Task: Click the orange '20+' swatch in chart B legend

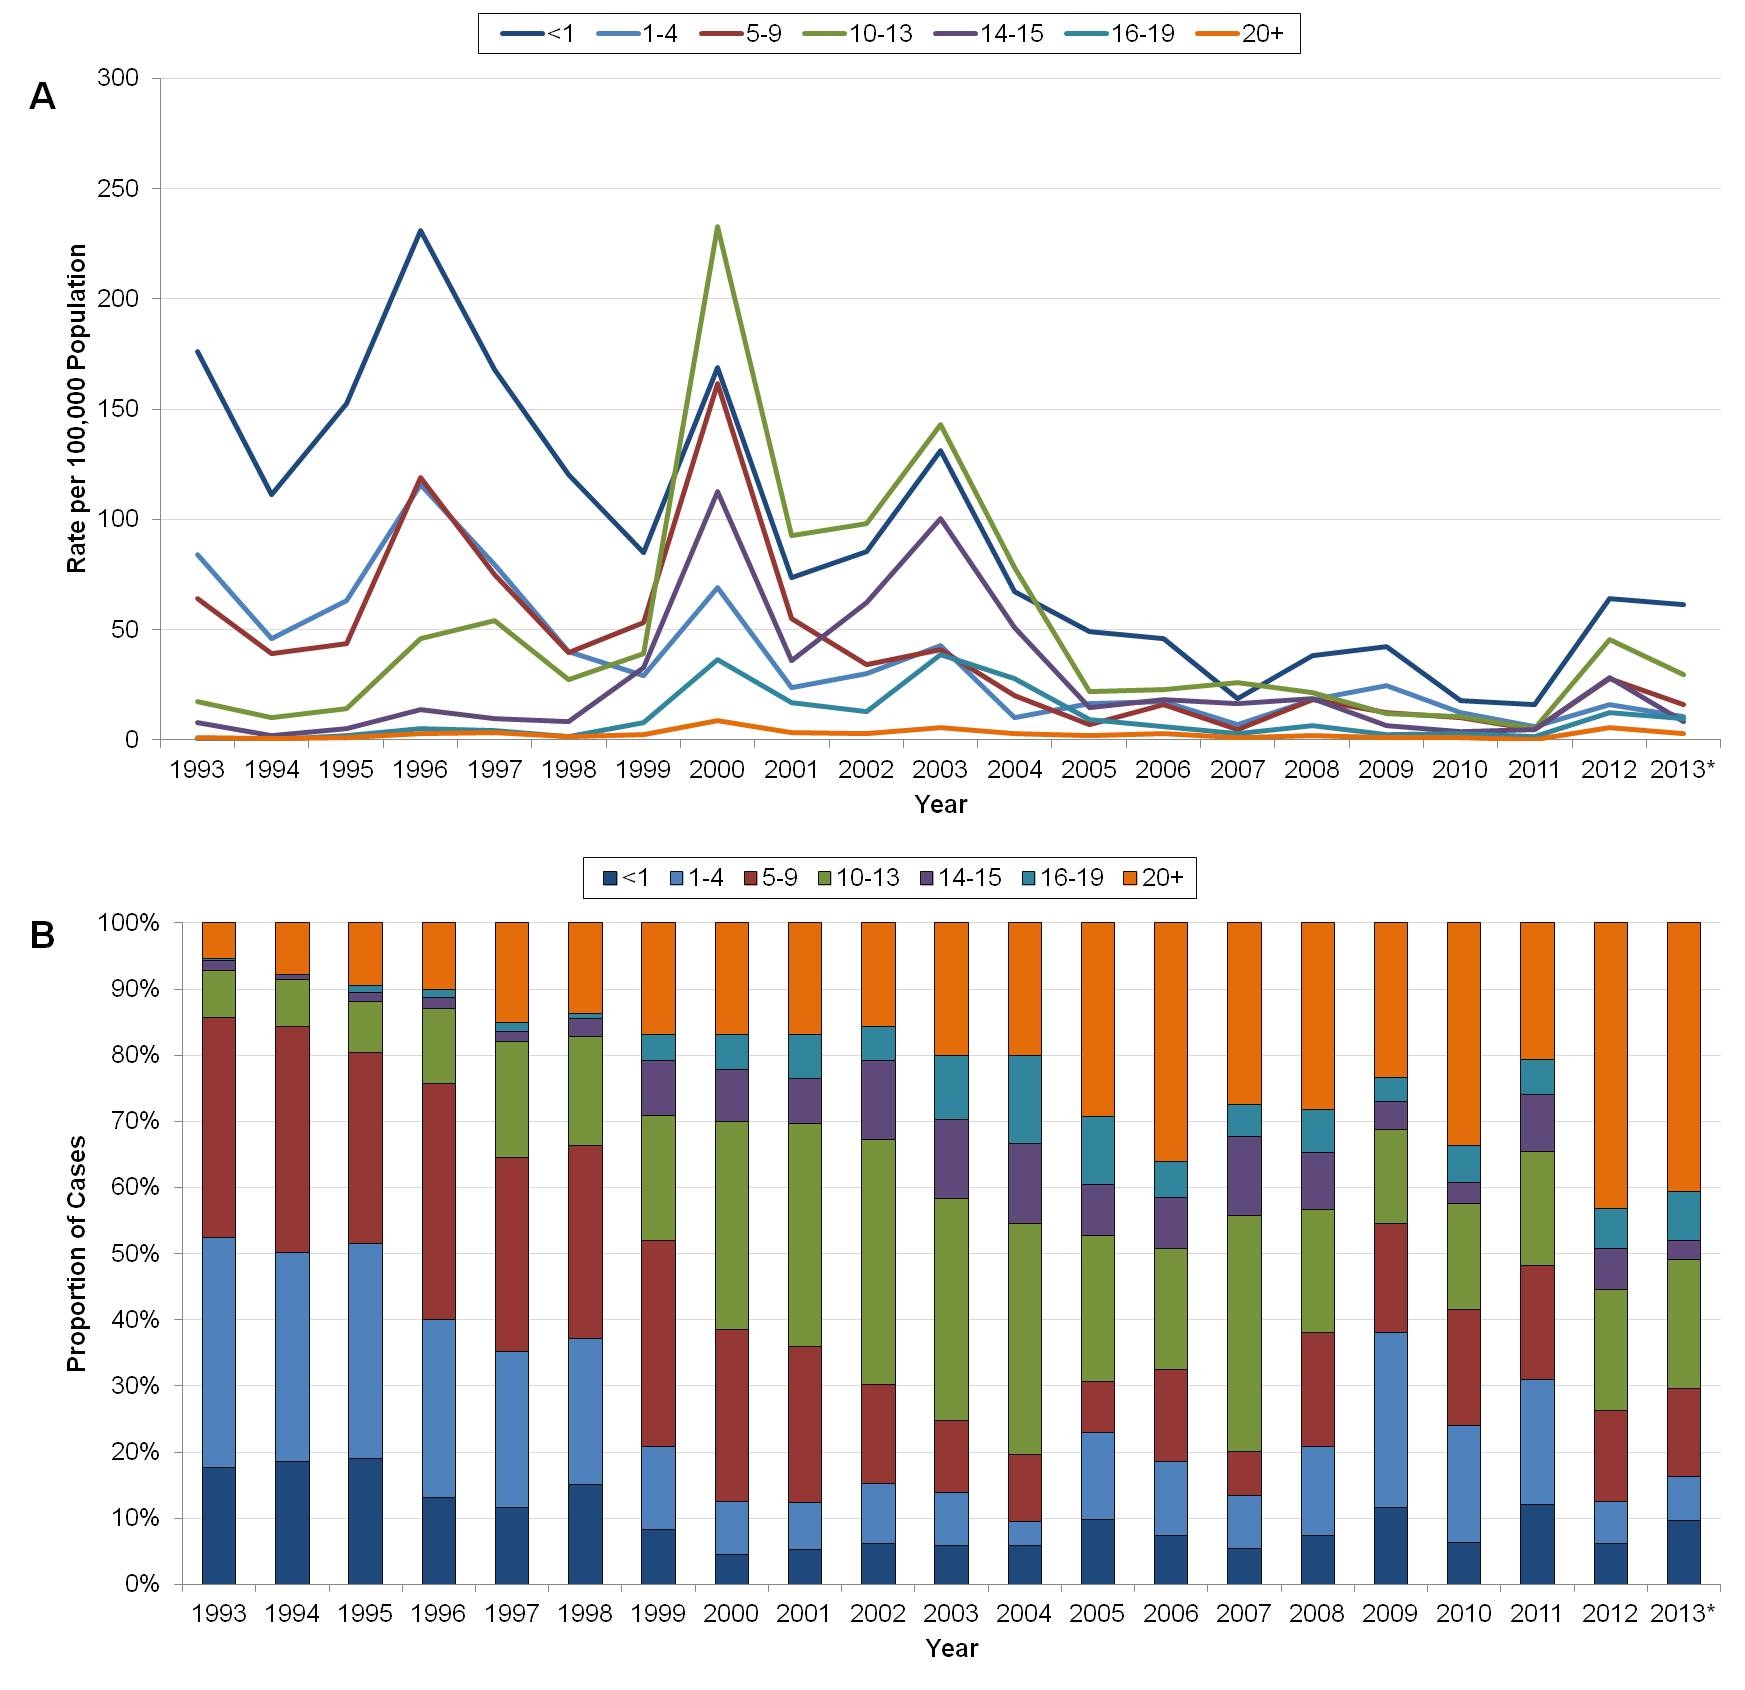Action: click(x=1130, y=878)
